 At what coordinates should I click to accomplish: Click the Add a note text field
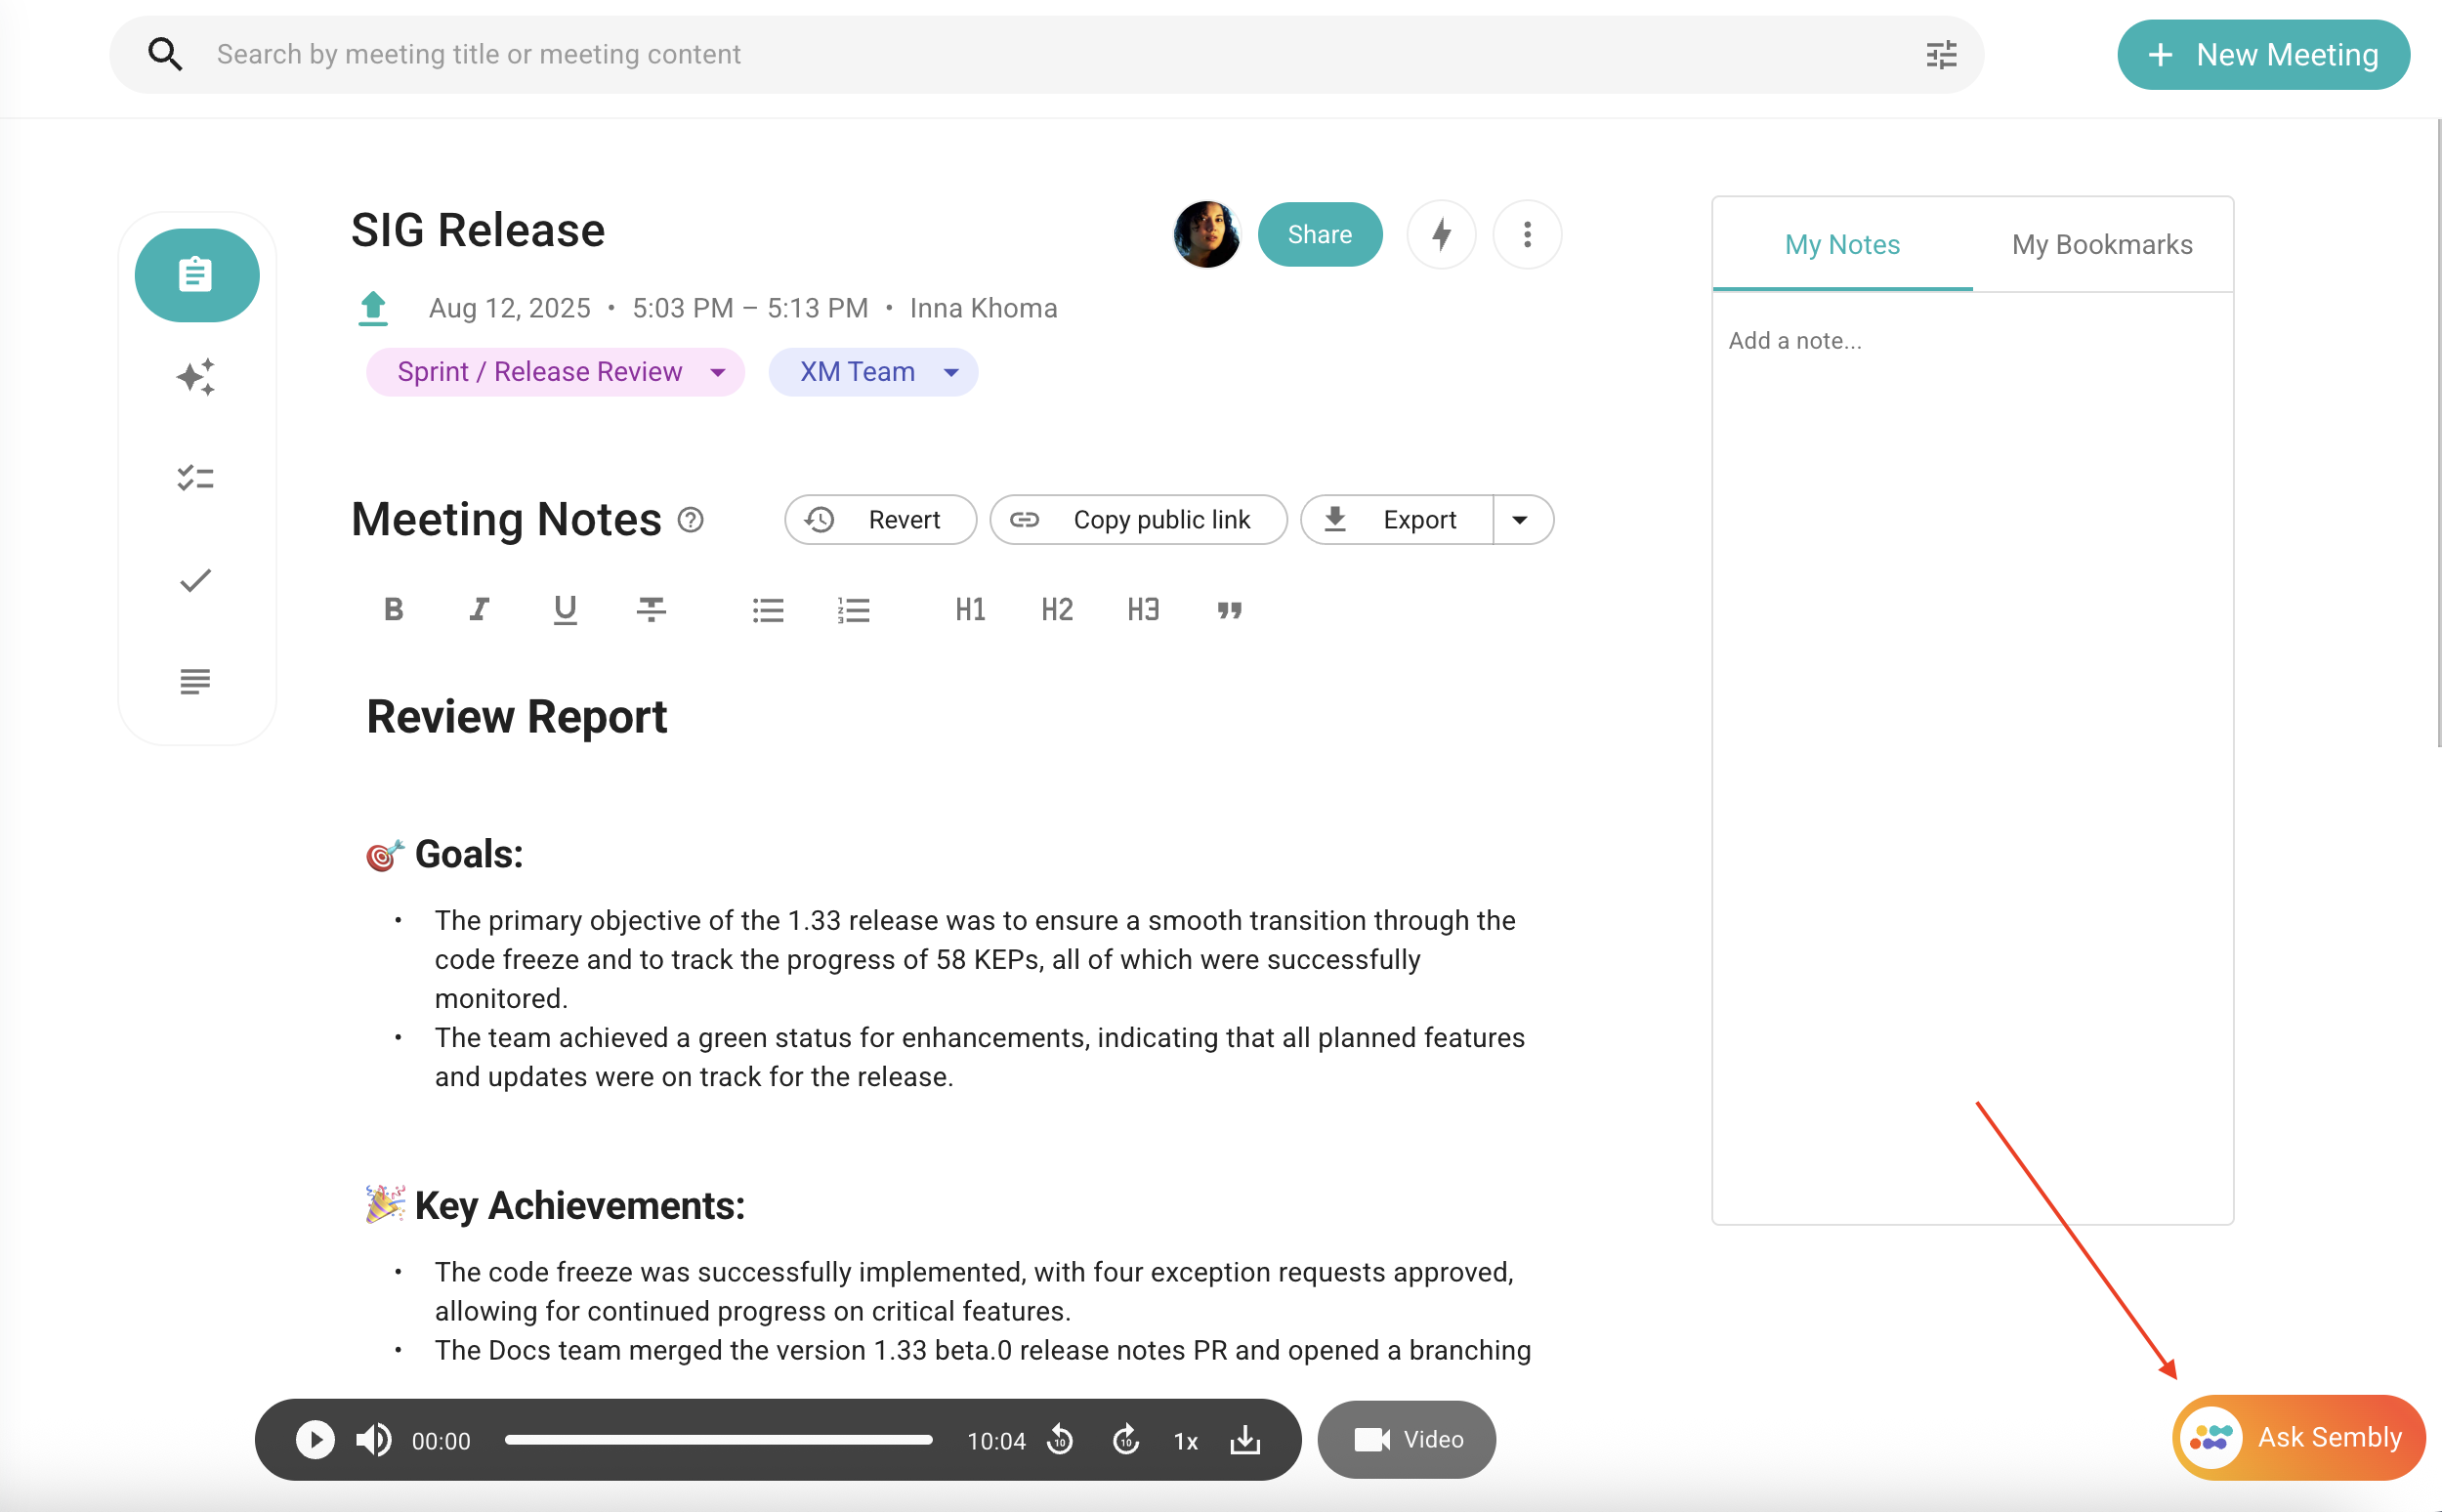[x=1794, y=341]
